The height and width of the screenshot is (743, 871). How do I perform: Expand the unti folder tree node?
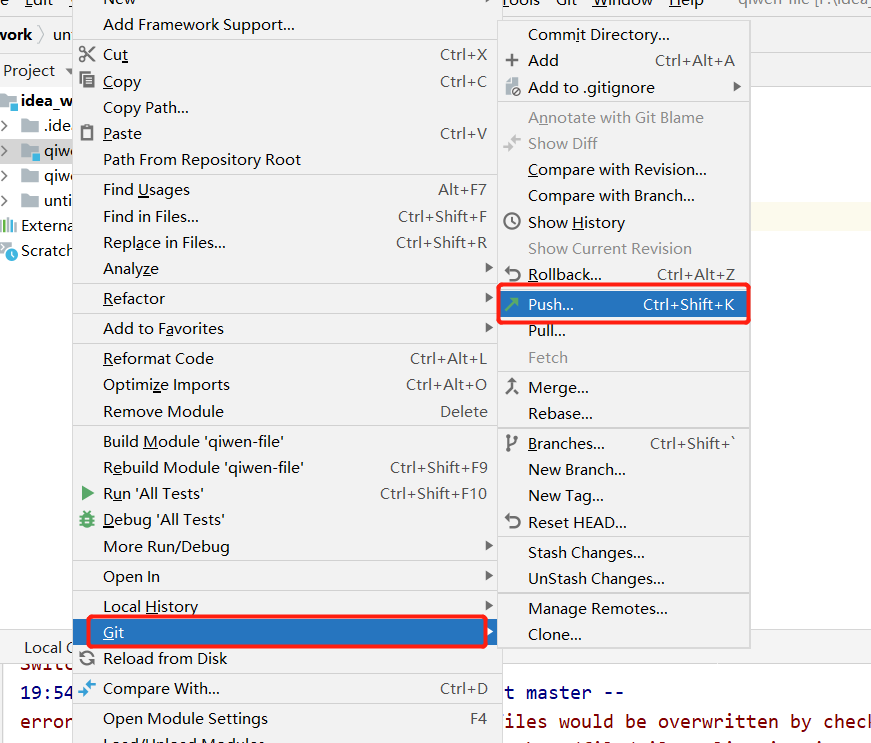tap(5, 200)
